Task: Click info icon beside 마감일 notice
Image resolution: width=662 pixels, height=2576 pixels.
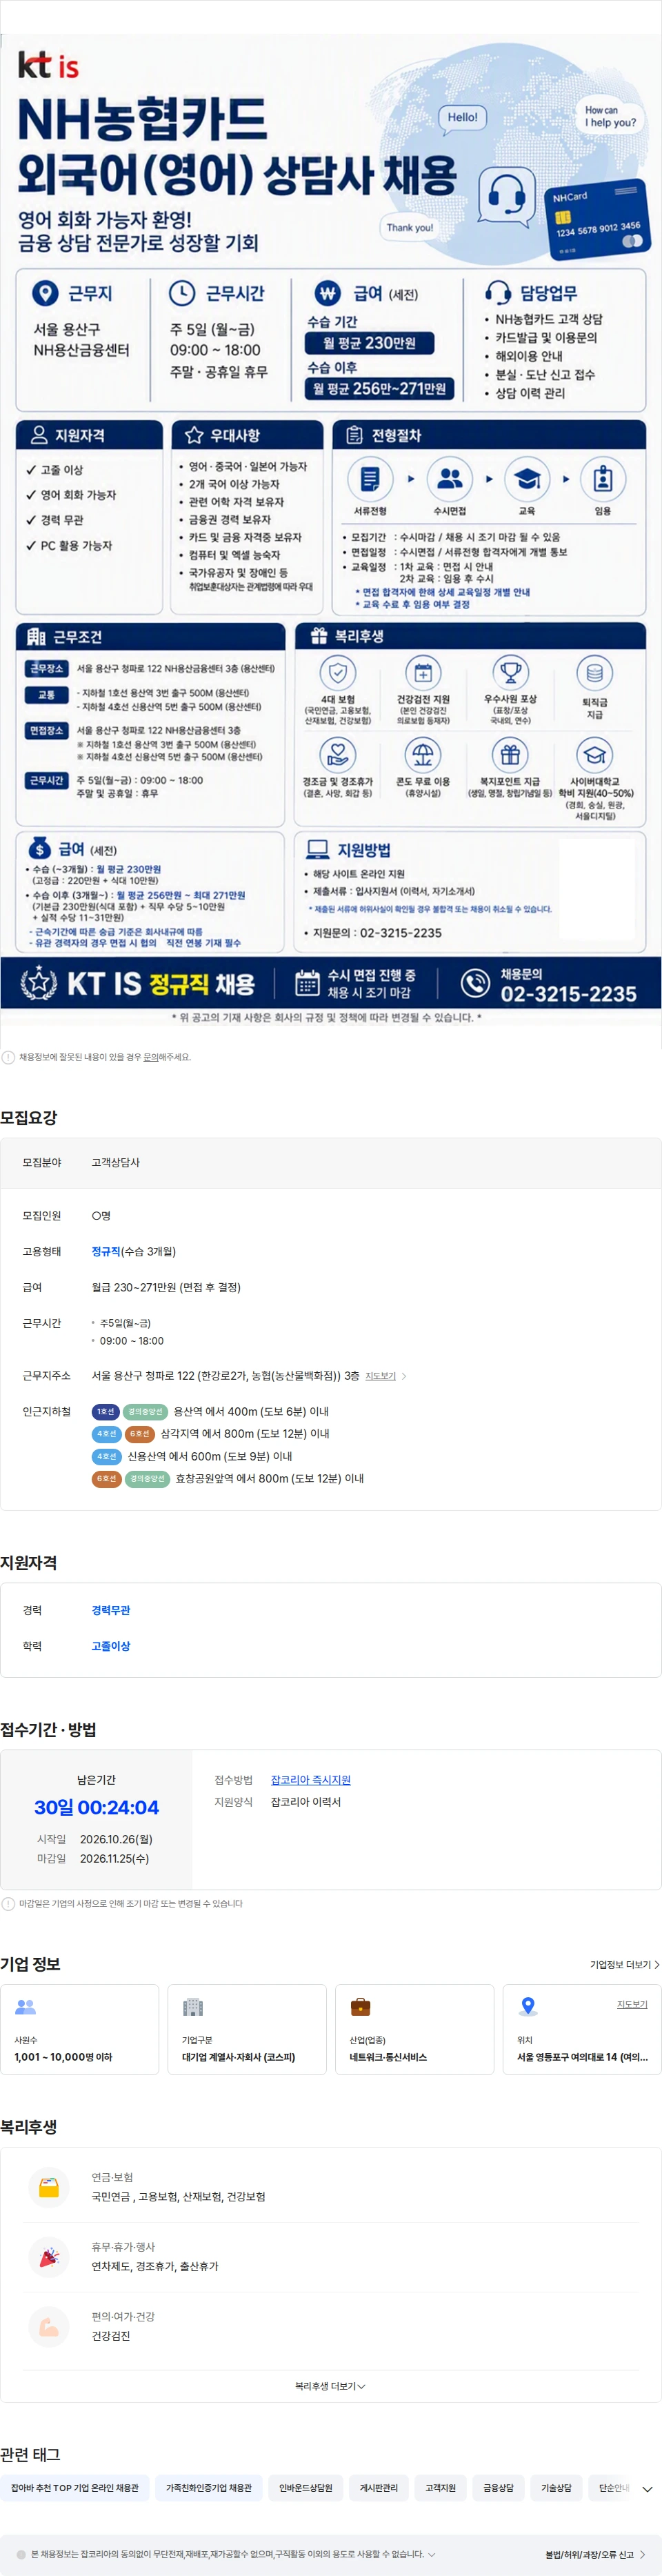Action: [x=8, y=1904]
